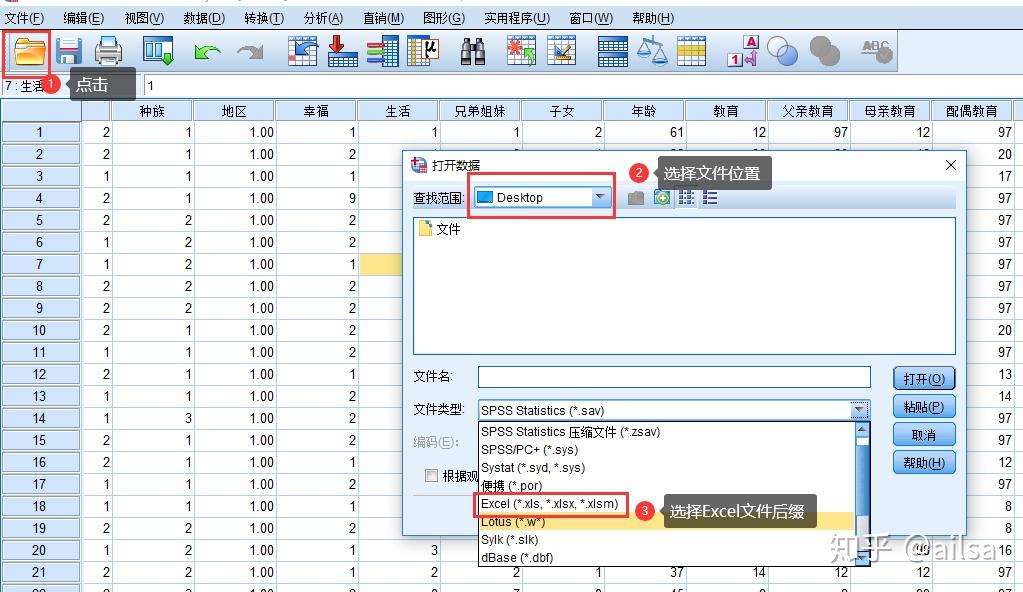Click the save file toolbar icon
This screenshot has width=1023, height=592.
click(69, 52)
